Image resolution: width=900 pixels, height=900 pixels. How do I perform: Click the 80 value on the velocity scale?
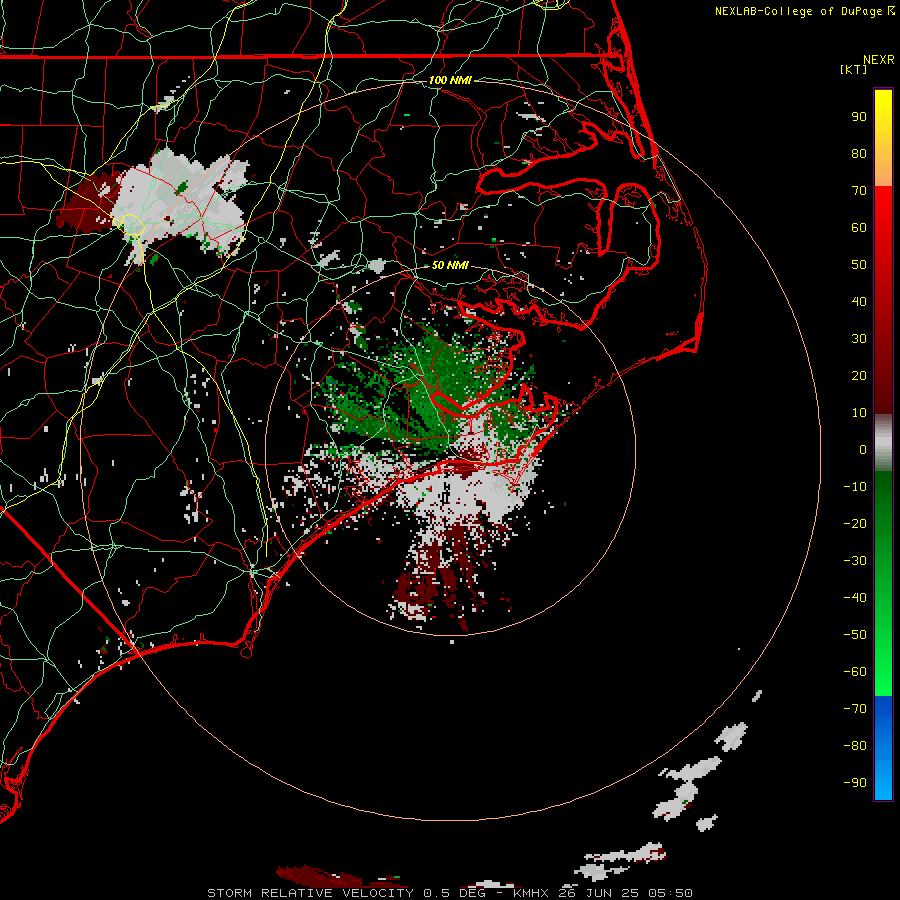pos(859,154)
